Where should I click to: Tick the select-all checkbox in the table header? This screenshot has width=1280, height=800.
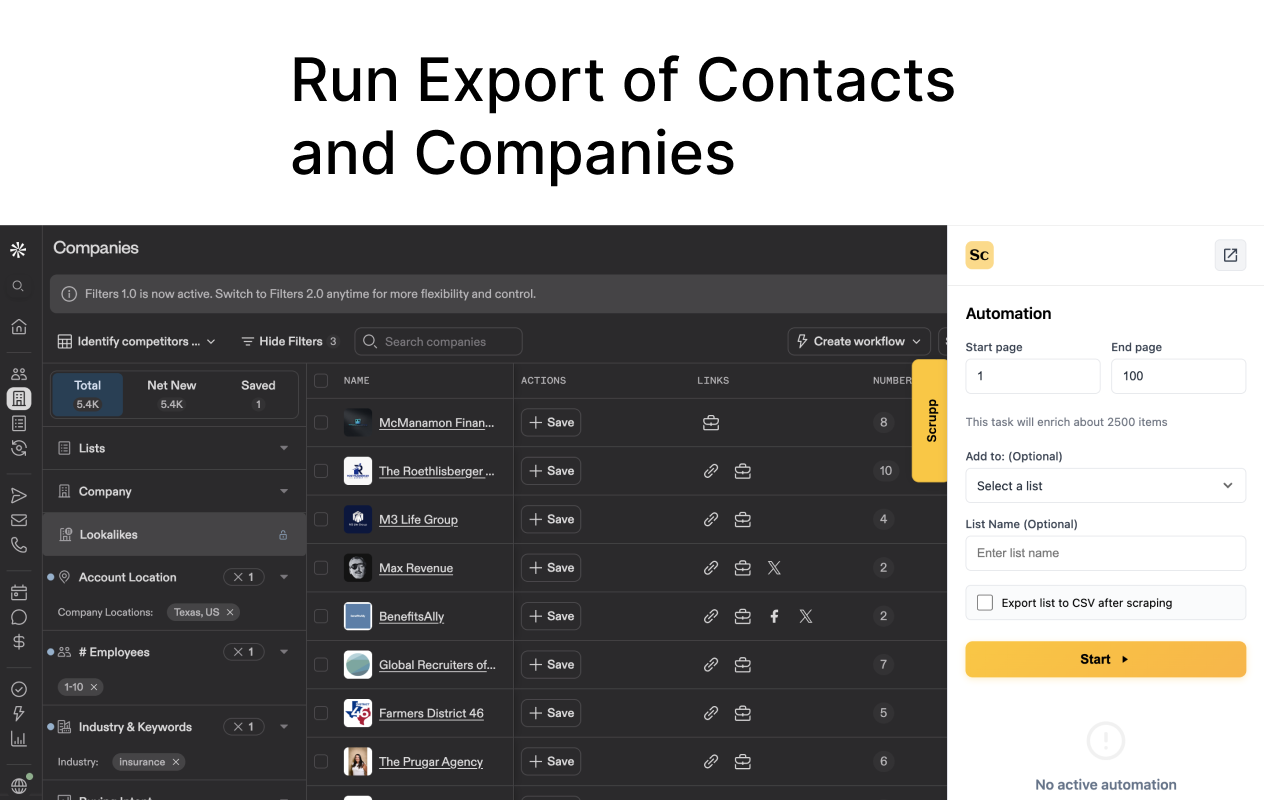point(321,380)
